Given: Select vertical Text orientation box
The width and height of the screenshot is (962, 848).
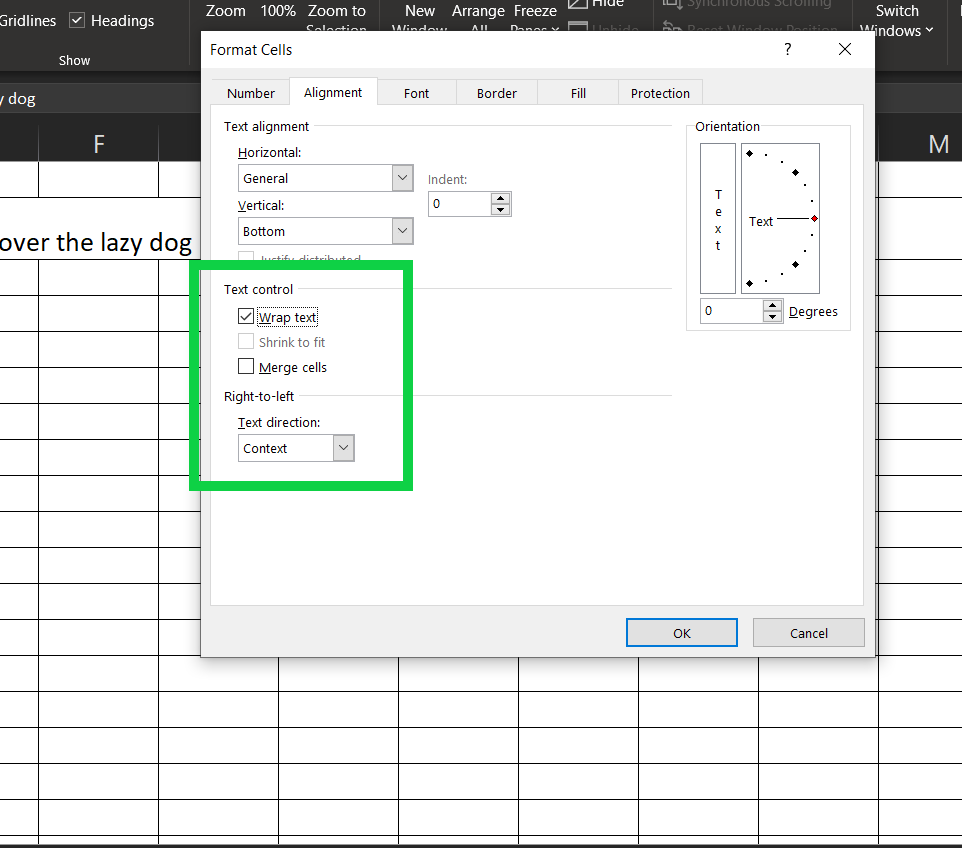Looking at the screenshot, I should (x=718, y=218).
